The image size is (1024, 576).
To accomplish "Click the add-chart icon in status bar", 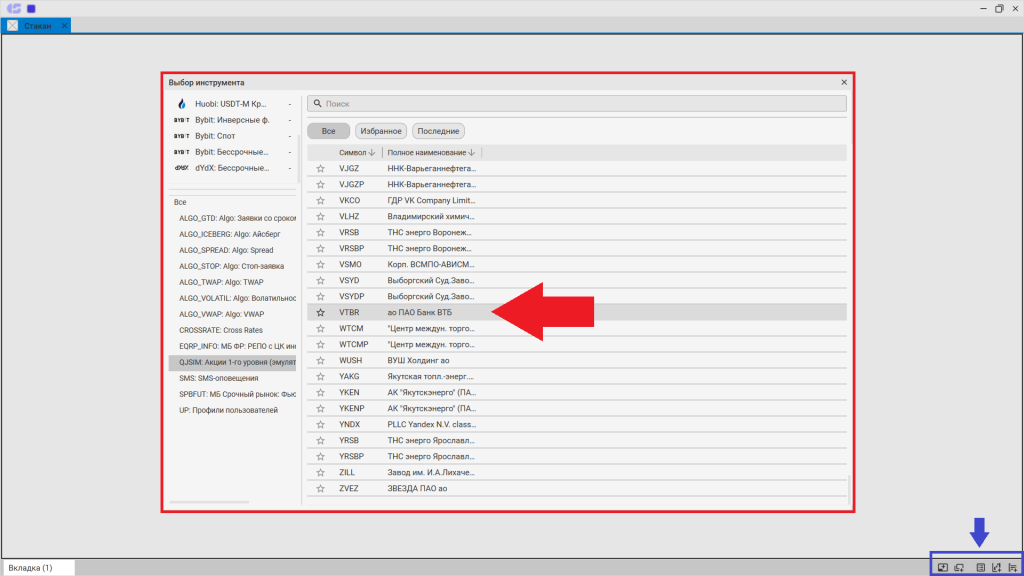I will coord(996,567).
